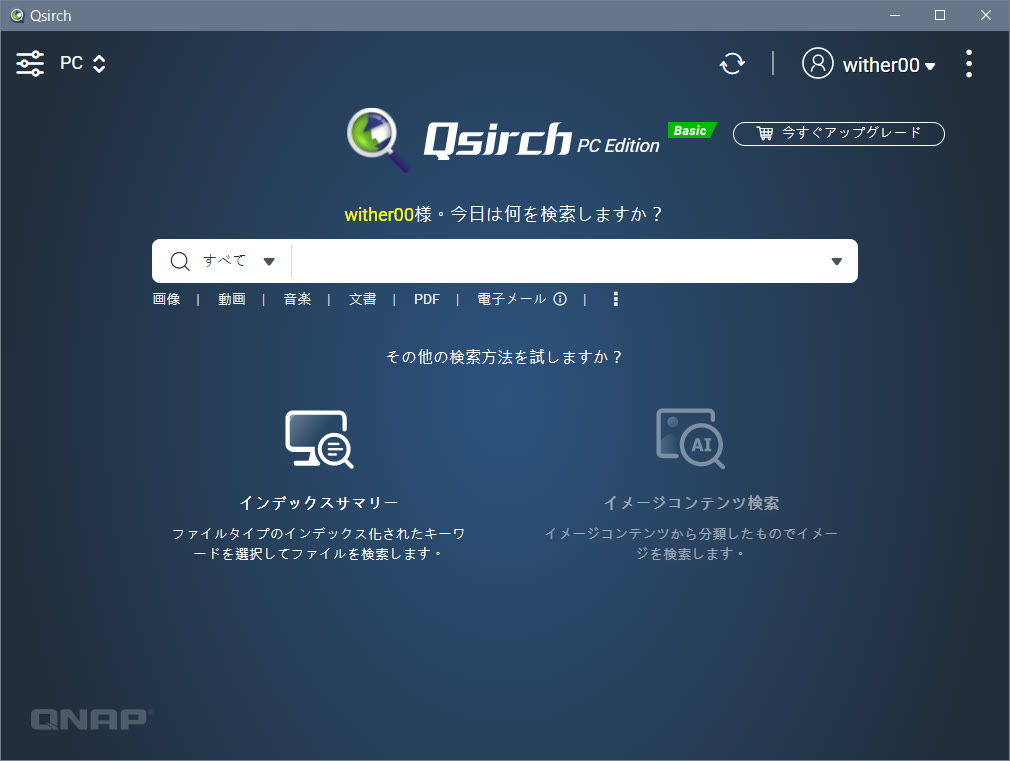Open the search settings sliders icon

[x=30, y=64]
